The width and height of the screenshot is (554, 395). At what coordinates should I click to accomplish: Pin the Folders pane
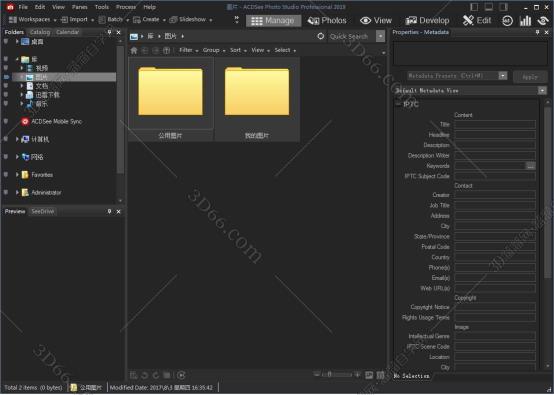coord(110,32)
